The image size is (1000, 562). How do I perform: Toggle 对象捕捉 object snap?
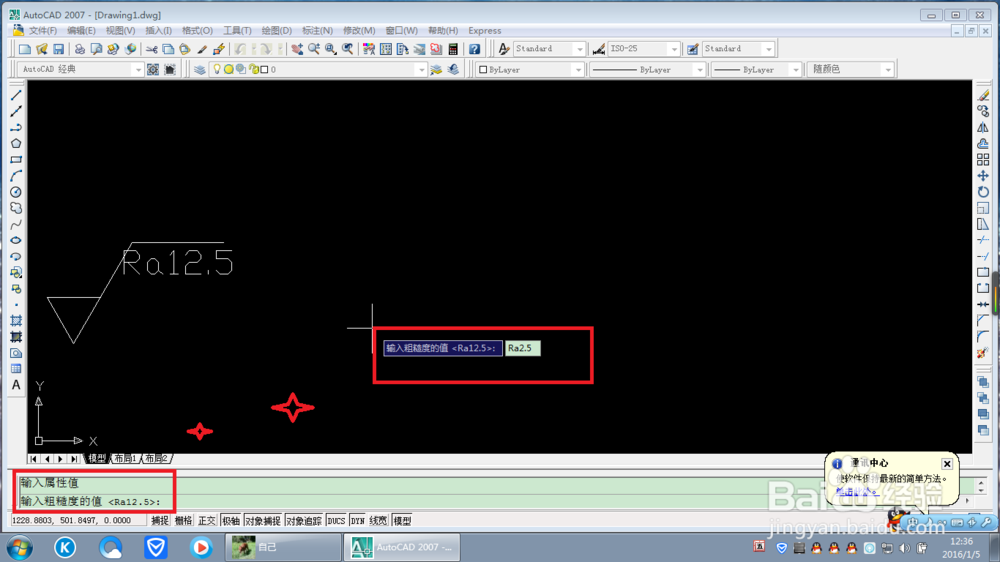tap(263, 521)
